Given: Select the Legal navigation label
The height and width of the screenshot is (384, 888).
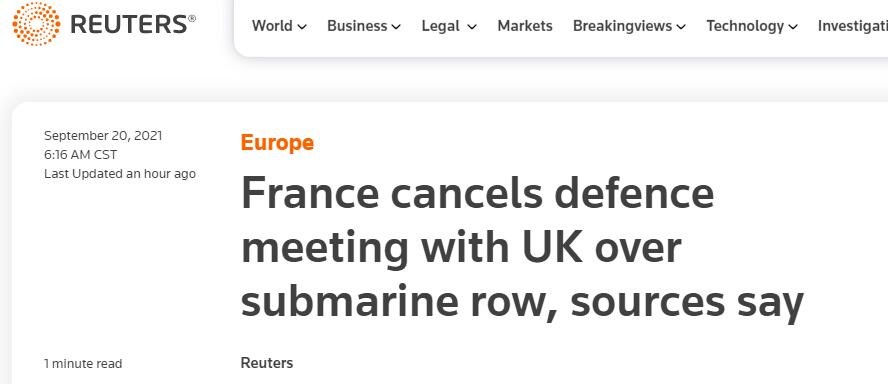Looking at the screenshot, I should 441,26.
